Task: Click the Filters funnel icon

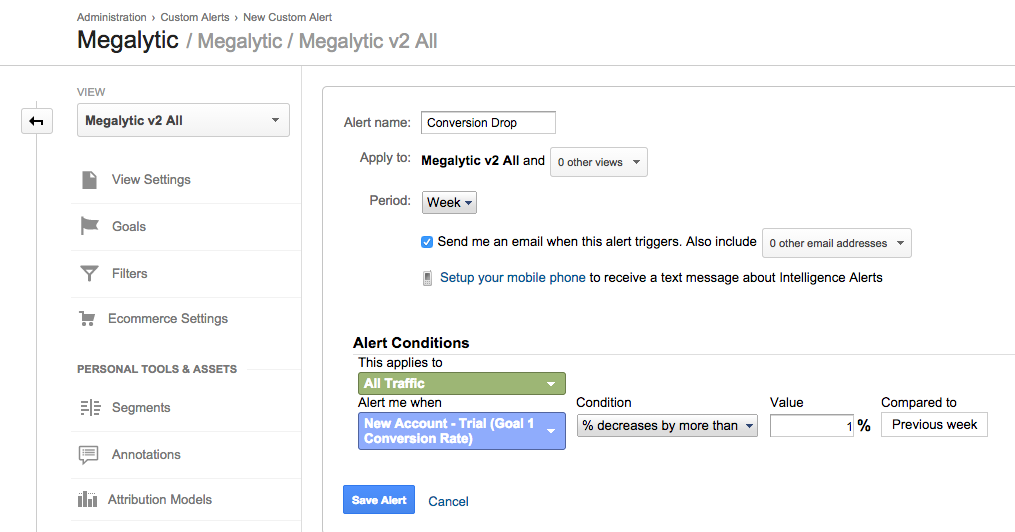Action: 90,273
